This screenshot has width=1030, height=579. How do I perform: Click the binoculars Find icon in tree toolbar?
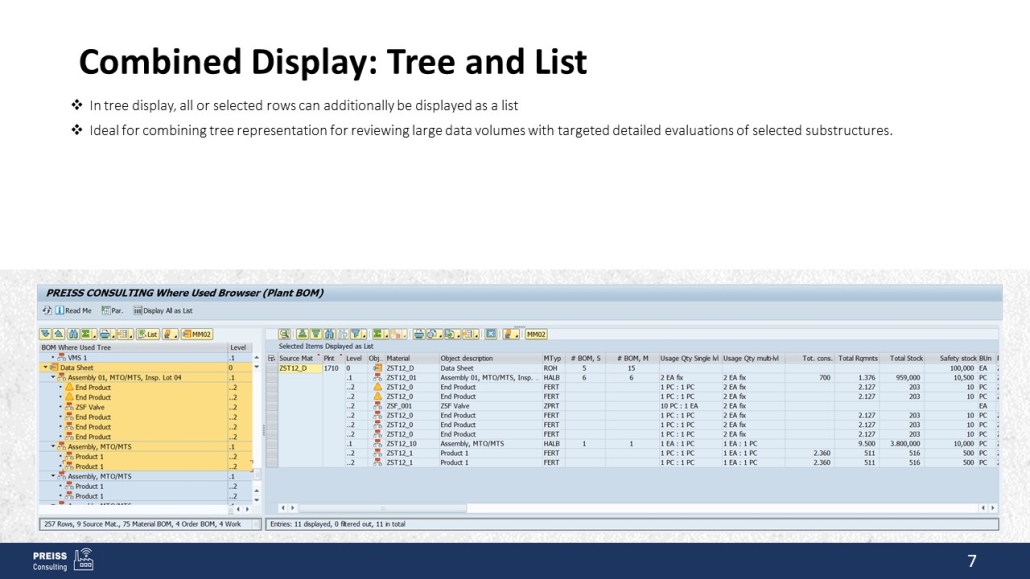click(74, 334)
